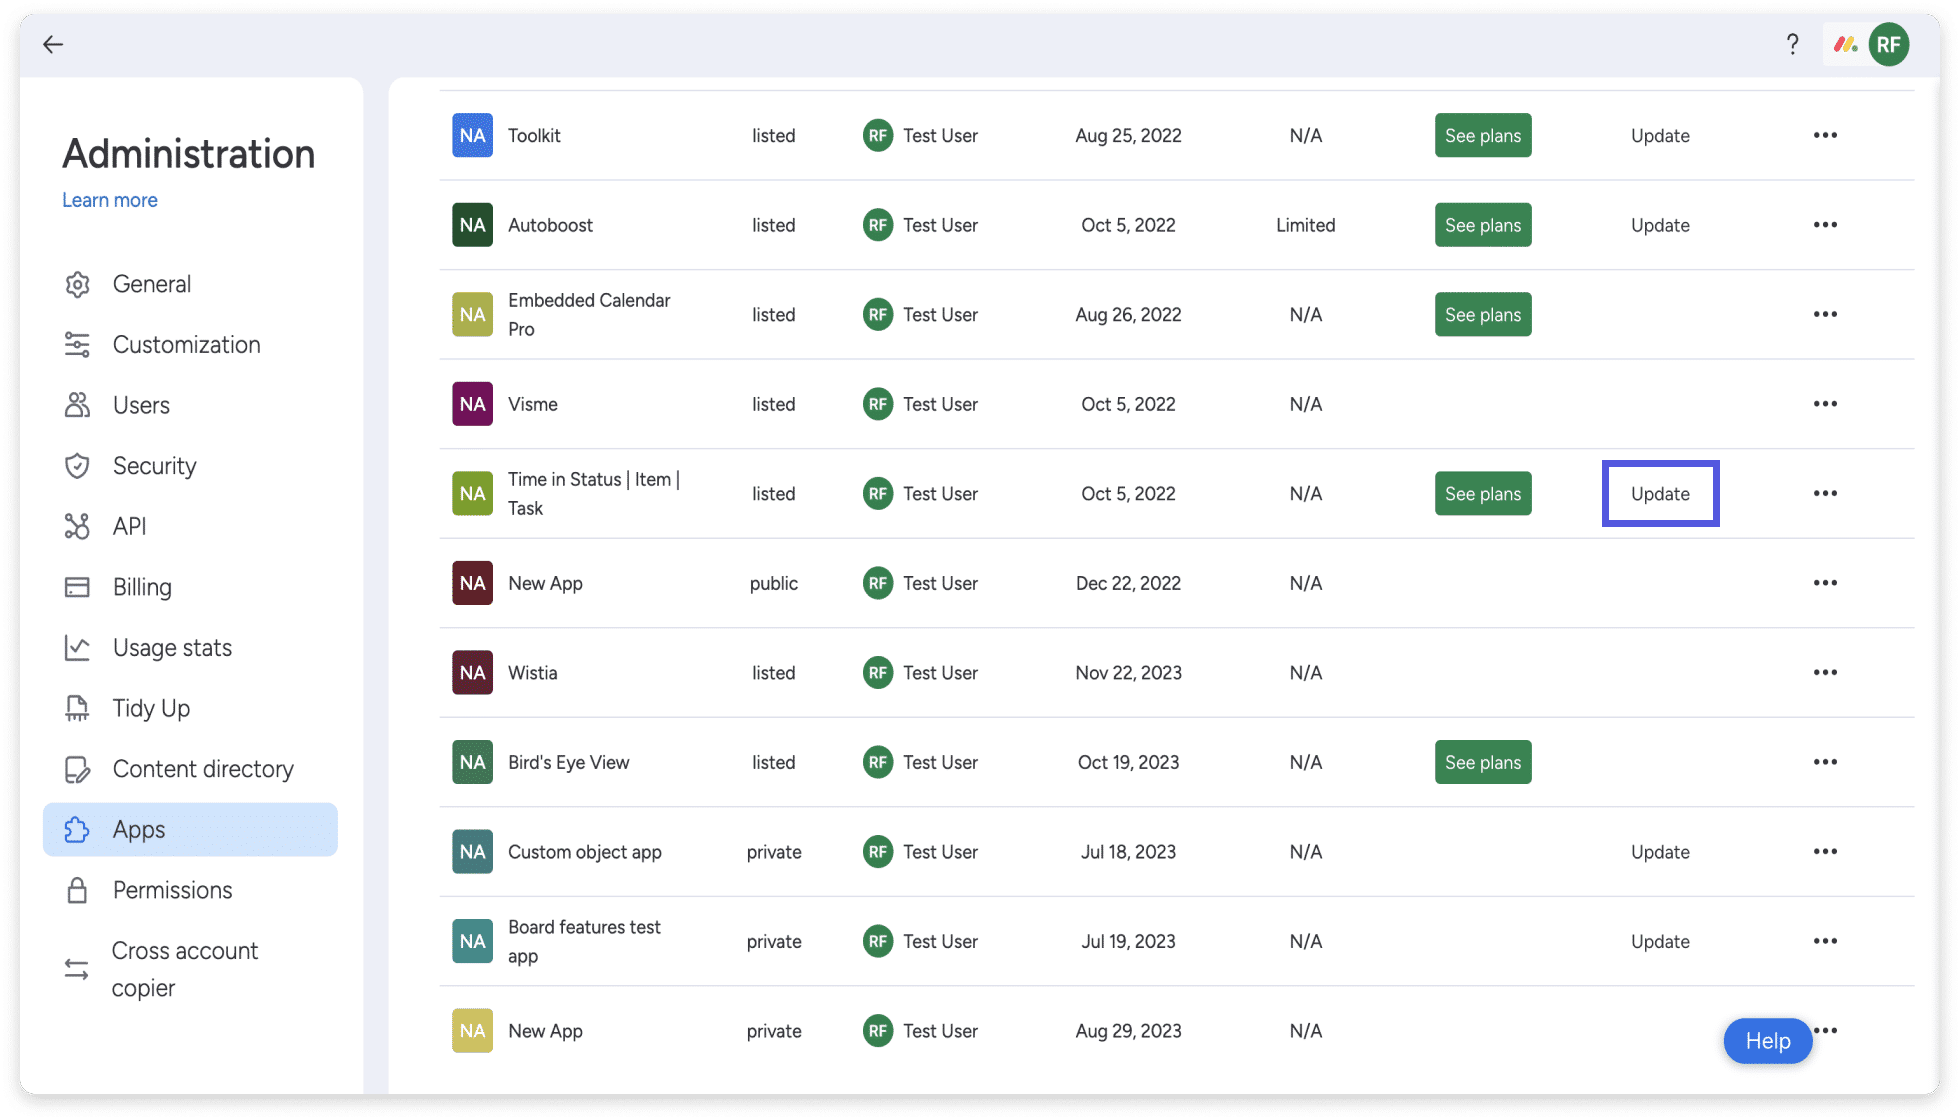Click the Custom object app name

click(584, 852)
